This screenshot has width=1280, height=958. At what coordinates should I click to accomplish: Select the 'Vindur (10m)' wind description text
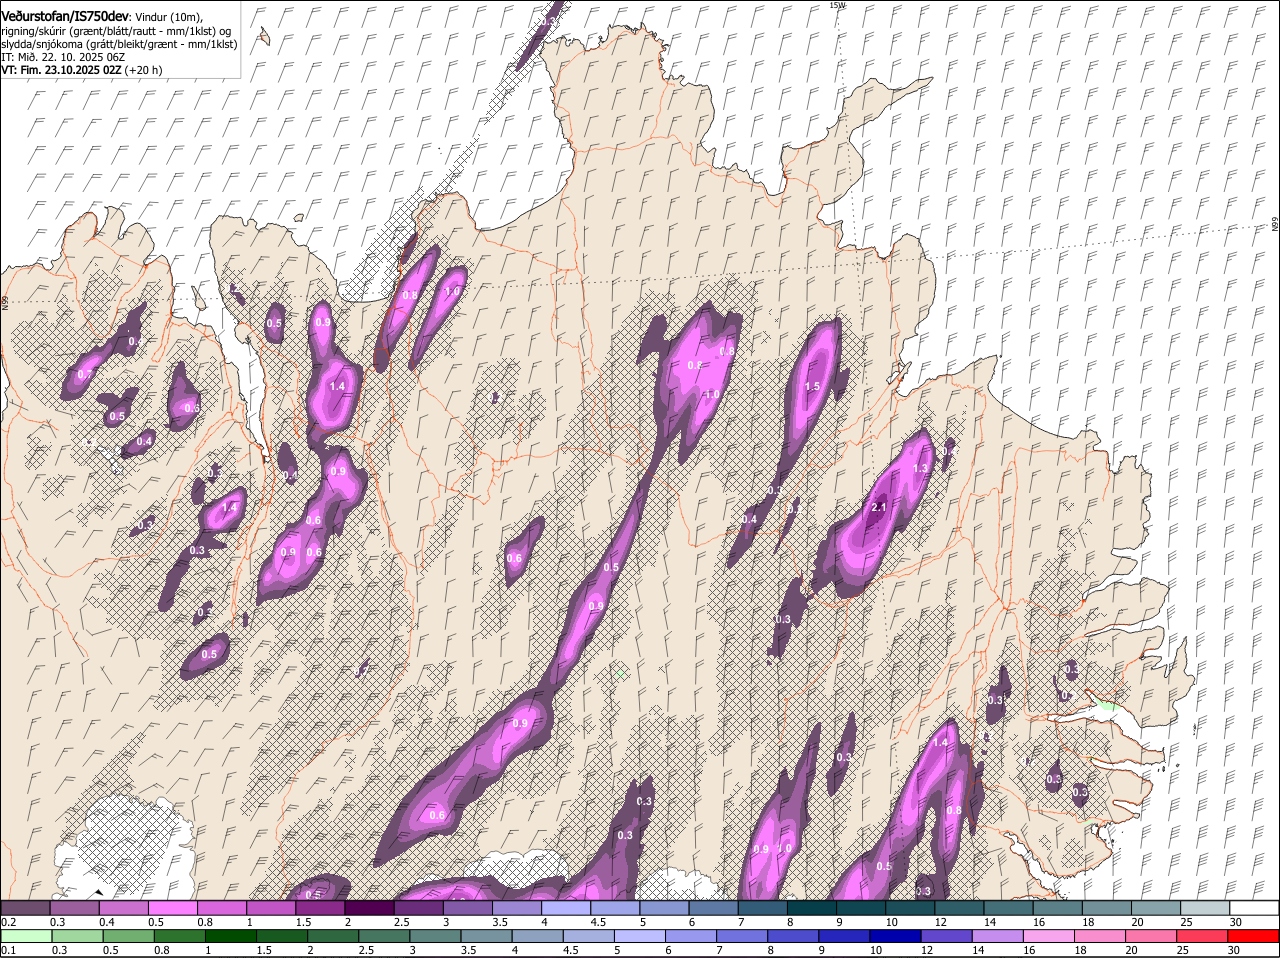[x=168, y=17]
